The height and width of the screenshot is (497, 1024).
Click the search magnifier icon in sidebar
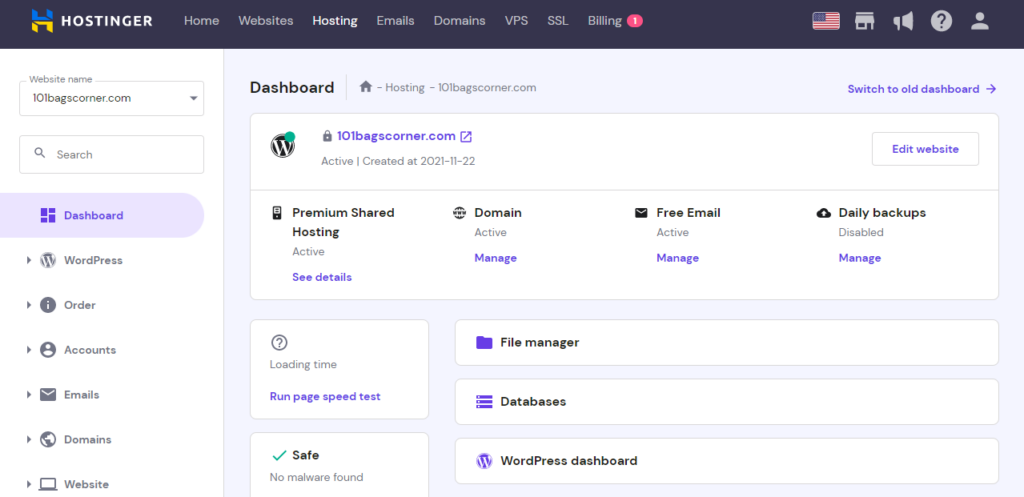40,153
